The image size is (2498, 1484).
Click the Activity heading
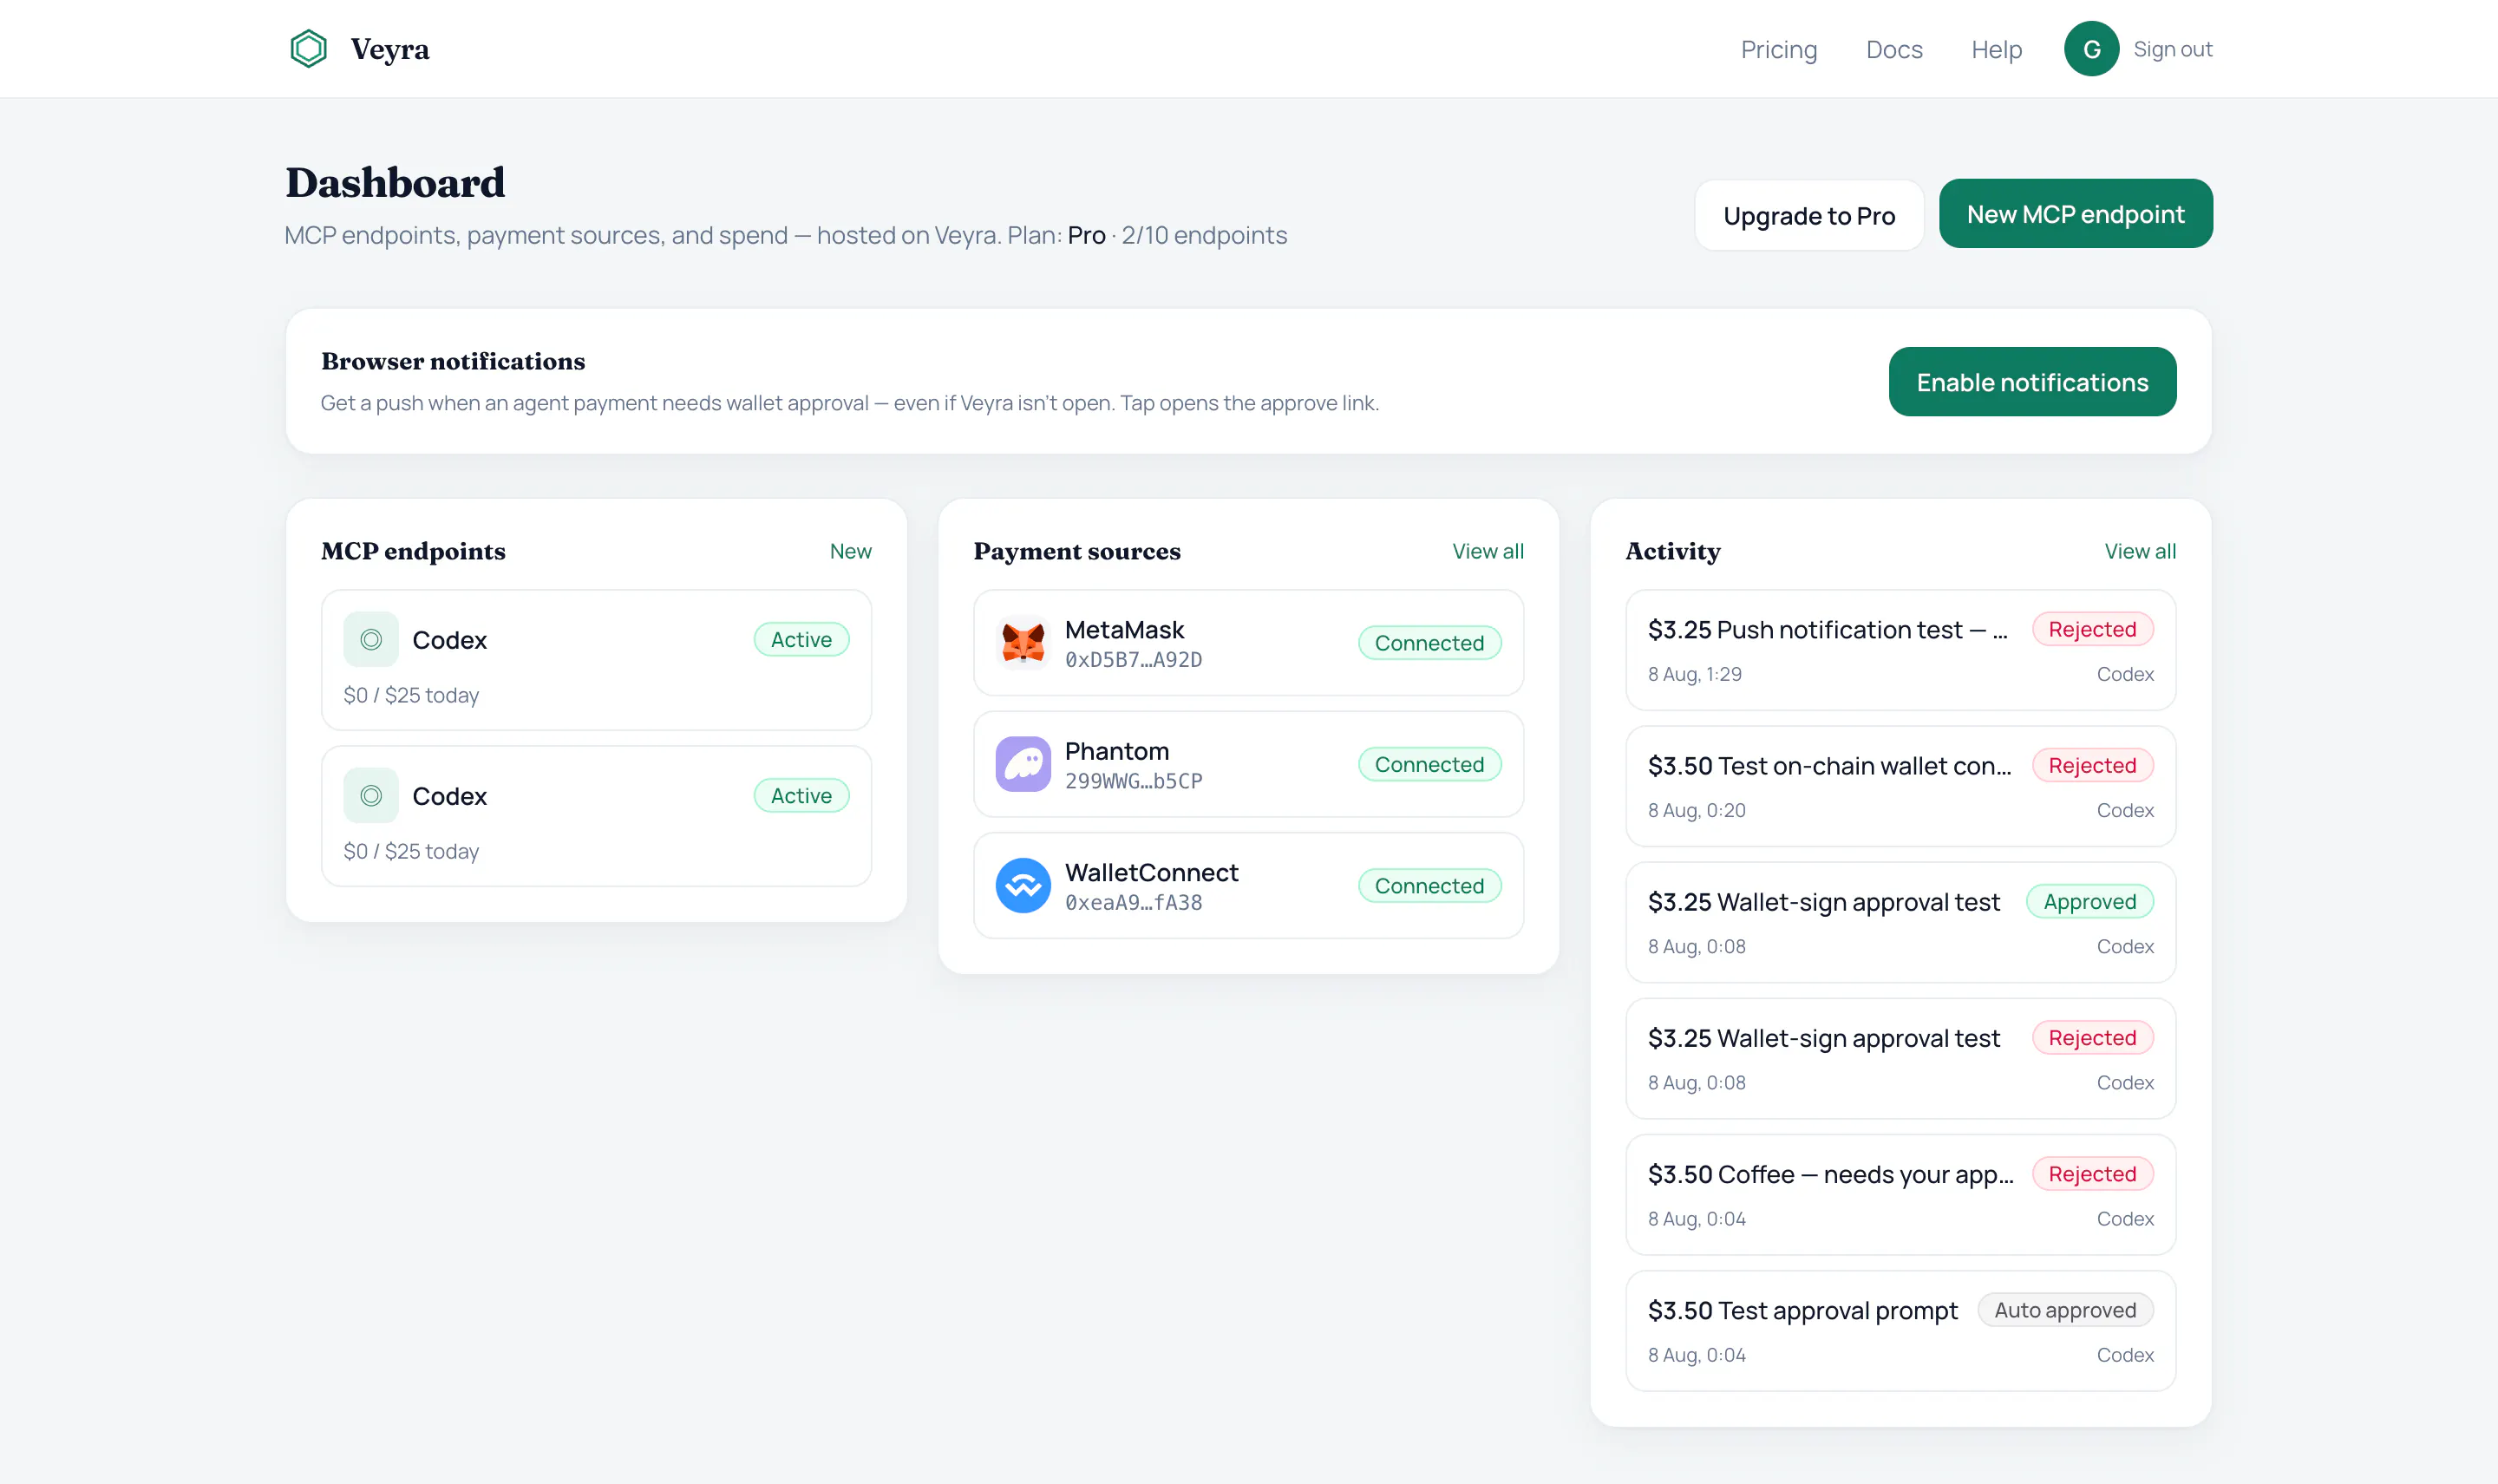tap(1673, 551)
